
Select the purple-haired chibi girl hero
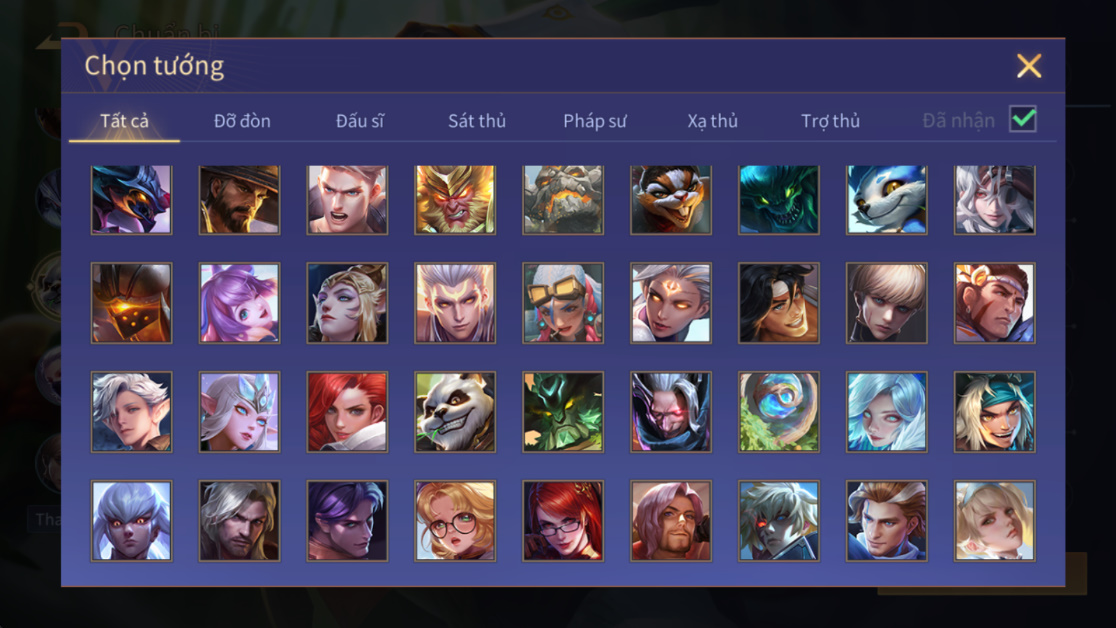(x=239, y=303)
